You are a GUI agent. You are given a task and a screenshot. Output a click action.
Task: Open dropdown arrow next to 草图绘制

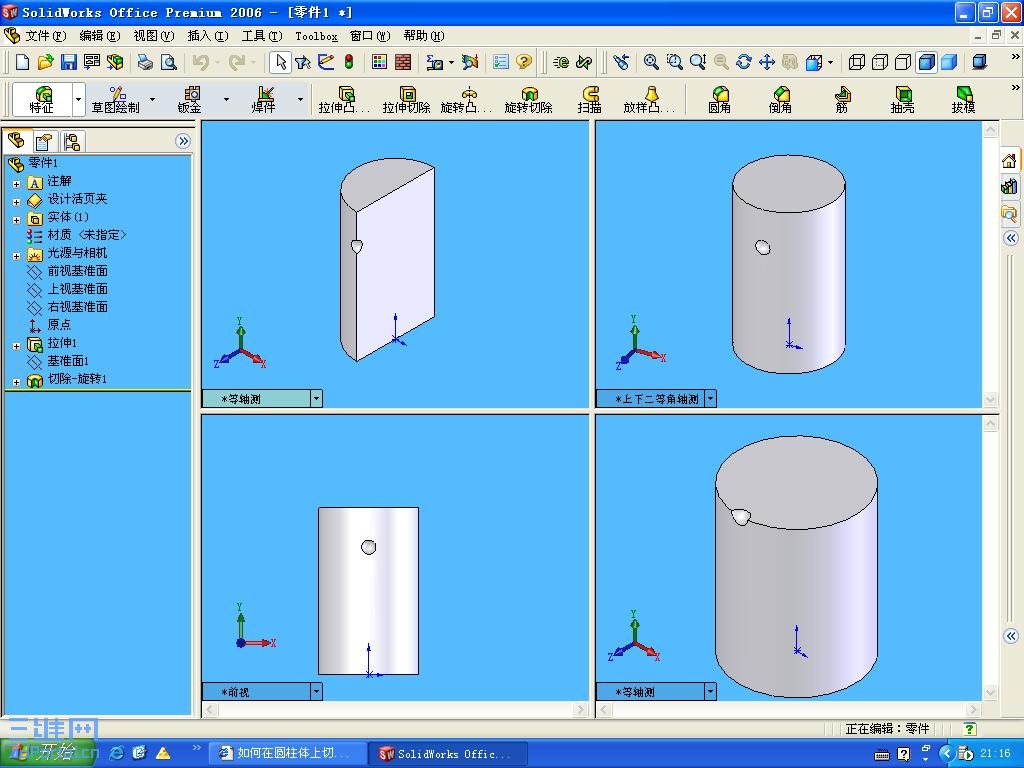[152, 99]
